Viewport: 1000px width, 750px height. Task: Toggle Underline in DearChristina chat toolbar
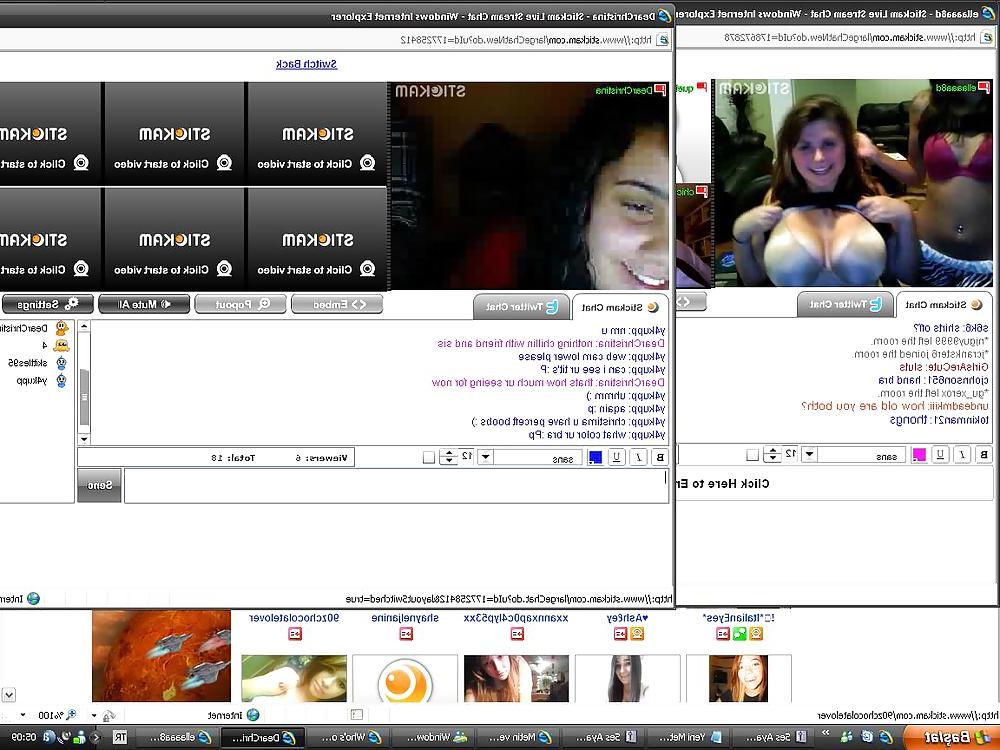[x=617, y=457]
